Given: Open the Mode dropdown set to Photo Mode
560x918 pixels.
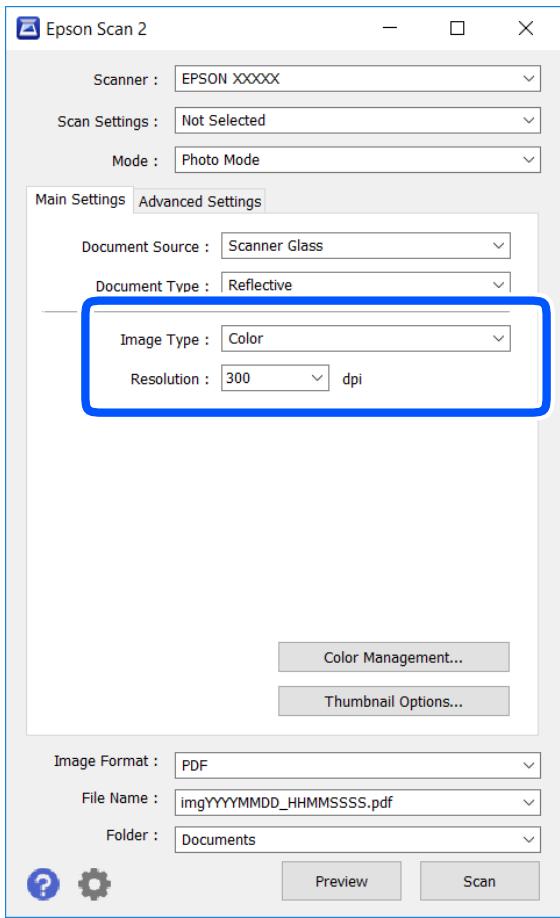Looking at the screenshot, I should pyautogui.click(x=358, y=160).
